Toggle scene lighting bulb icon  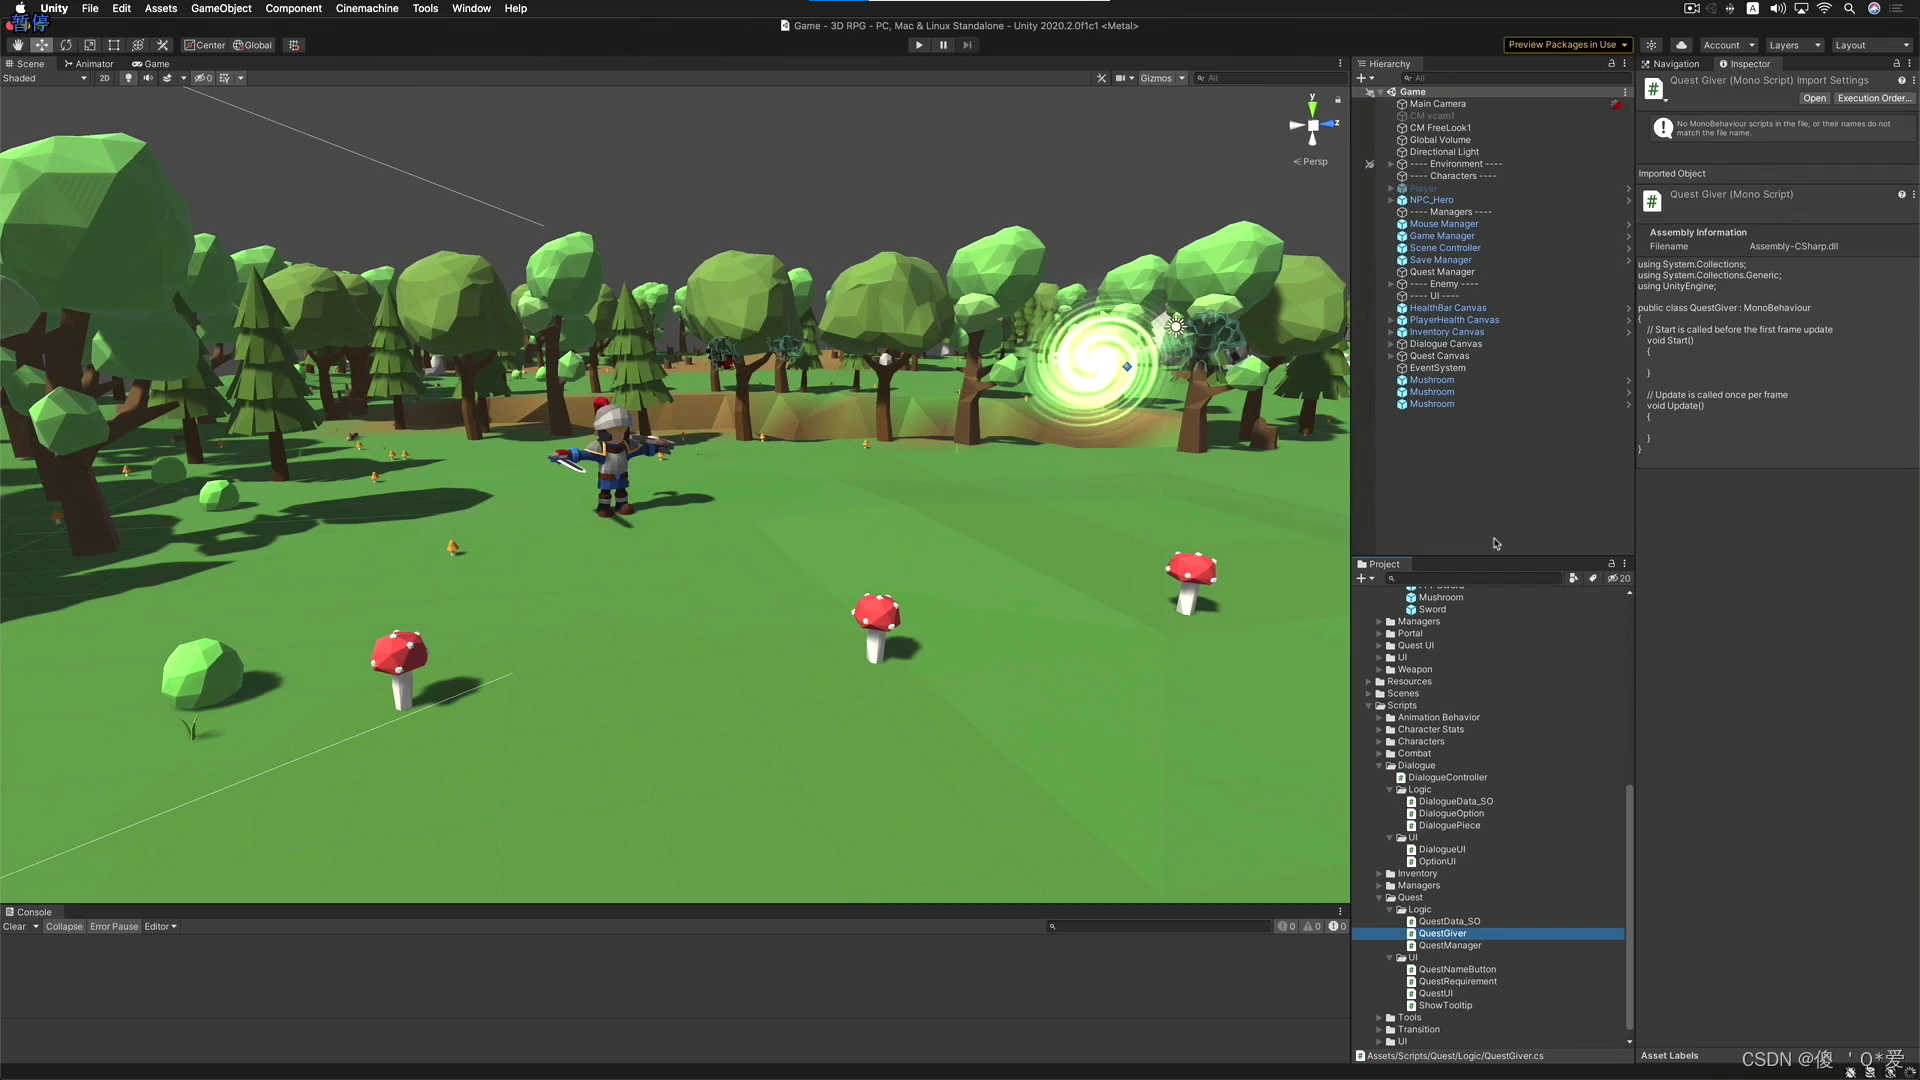[x=128, y=78]
